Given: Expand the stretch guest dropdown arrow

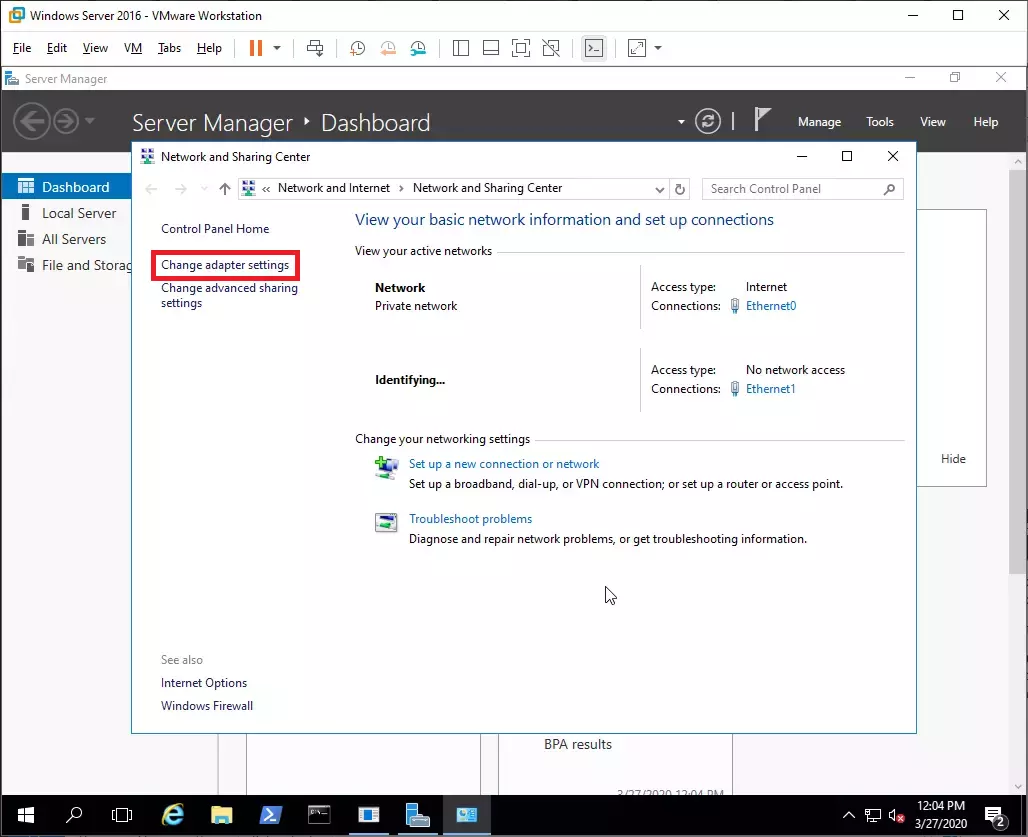Looking at the screenshot, I should tap(658, 48).
